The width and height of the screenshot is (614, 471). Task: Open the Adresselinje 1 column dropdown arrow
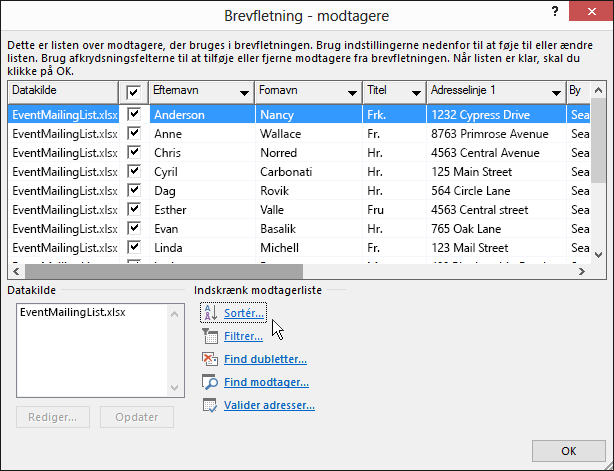tap(556, 93)
